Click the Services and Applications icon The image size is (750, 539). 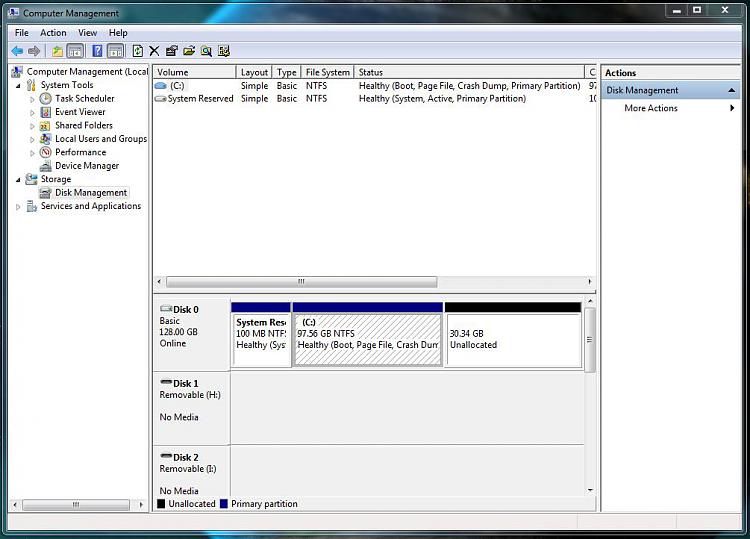point(32,206)
